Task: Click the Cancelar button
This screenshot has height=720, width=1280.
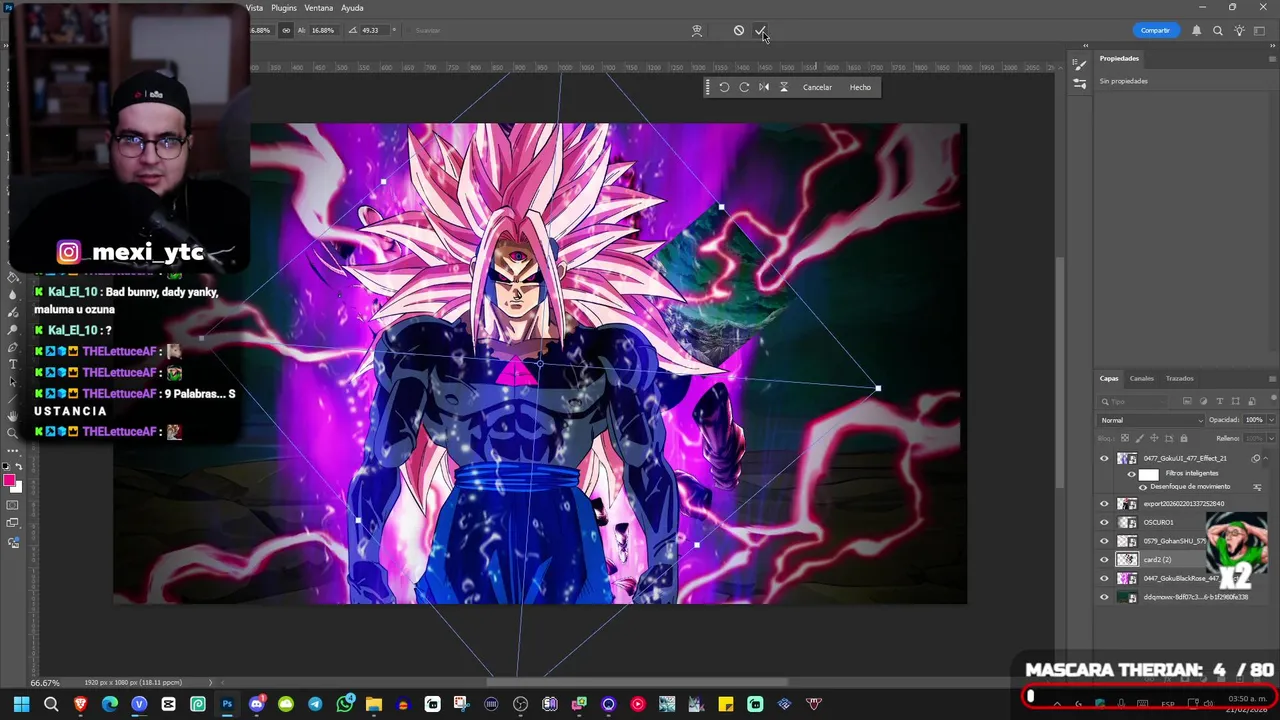Action: pos(817,87)
